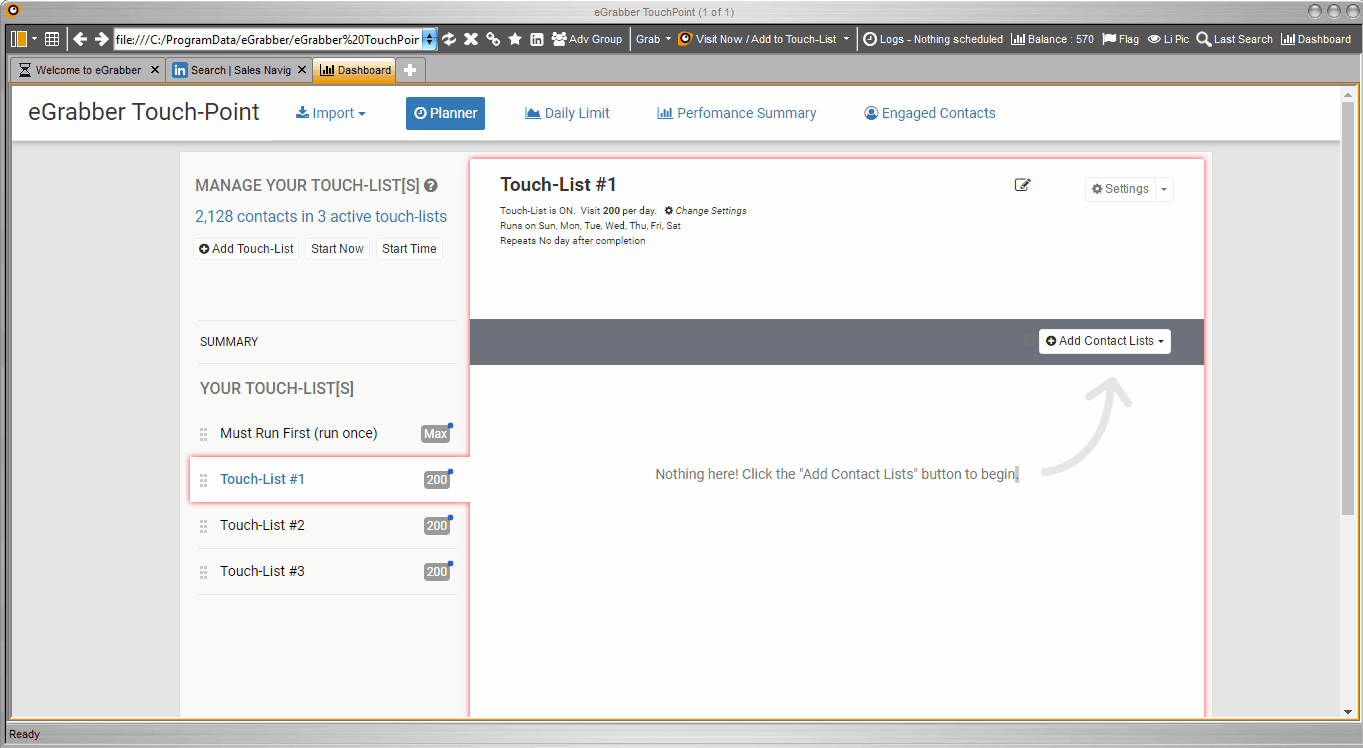Open the Daily Limit page
This screenshot has height=748, width=1363.
point(567,113)
